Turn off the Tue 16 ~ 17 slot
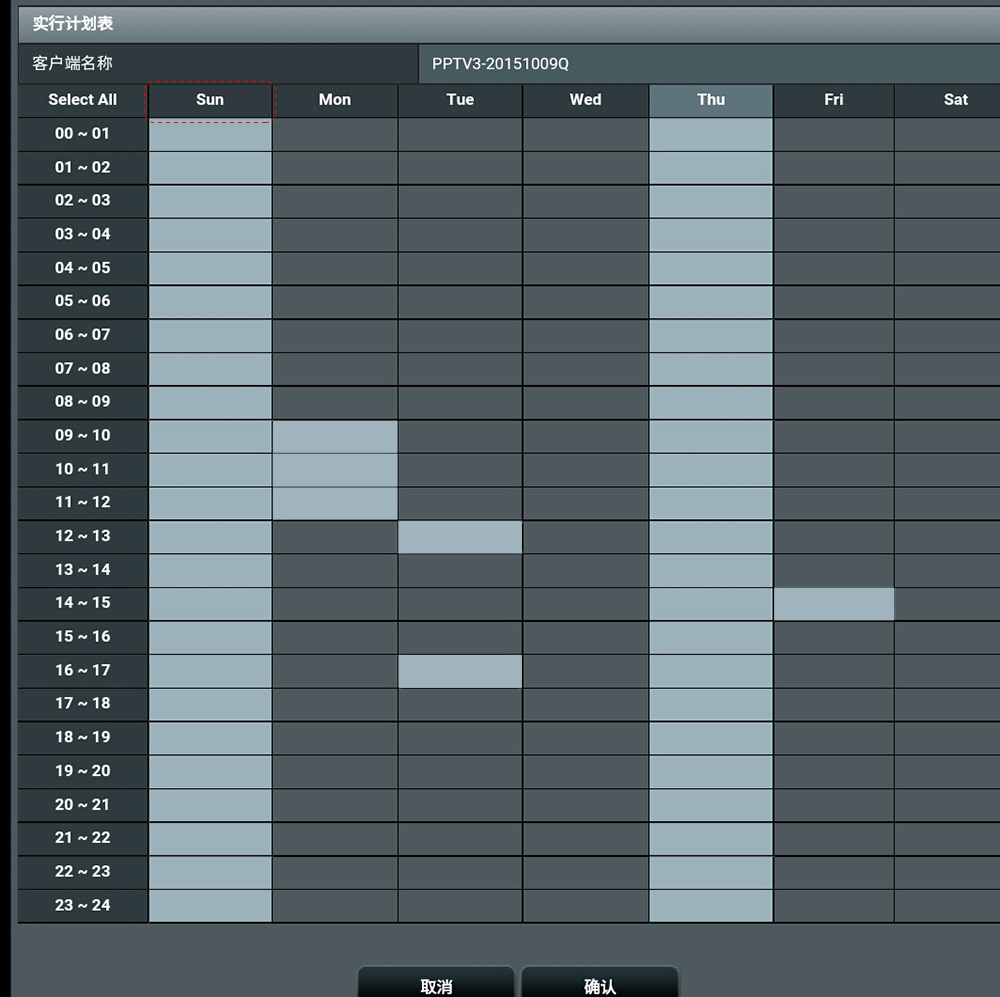 460,671
